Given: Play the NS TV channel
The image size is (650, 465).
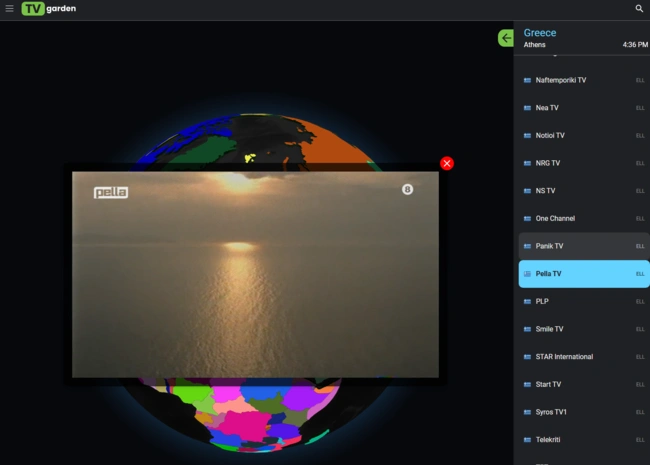Looking at the screenshot, I should 546,191.
